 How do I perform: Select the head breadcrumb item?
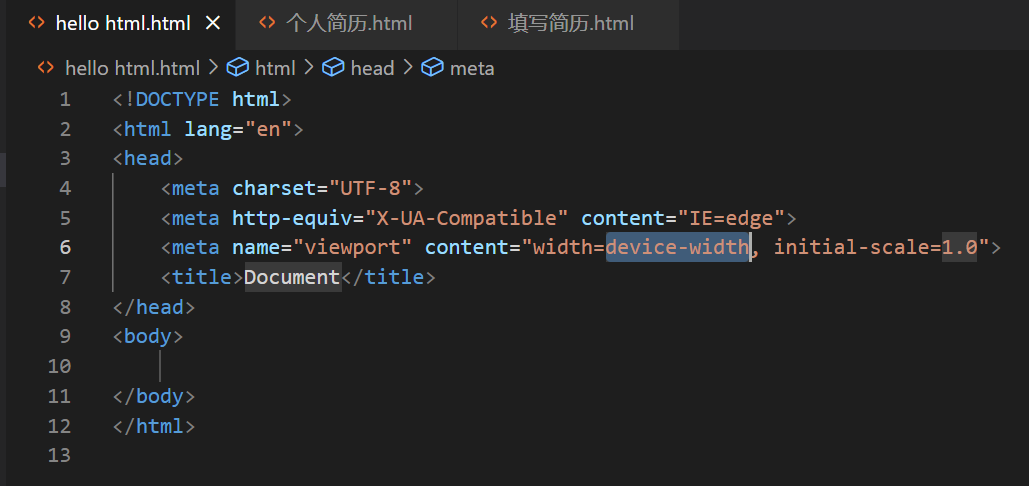coord(372,68)
